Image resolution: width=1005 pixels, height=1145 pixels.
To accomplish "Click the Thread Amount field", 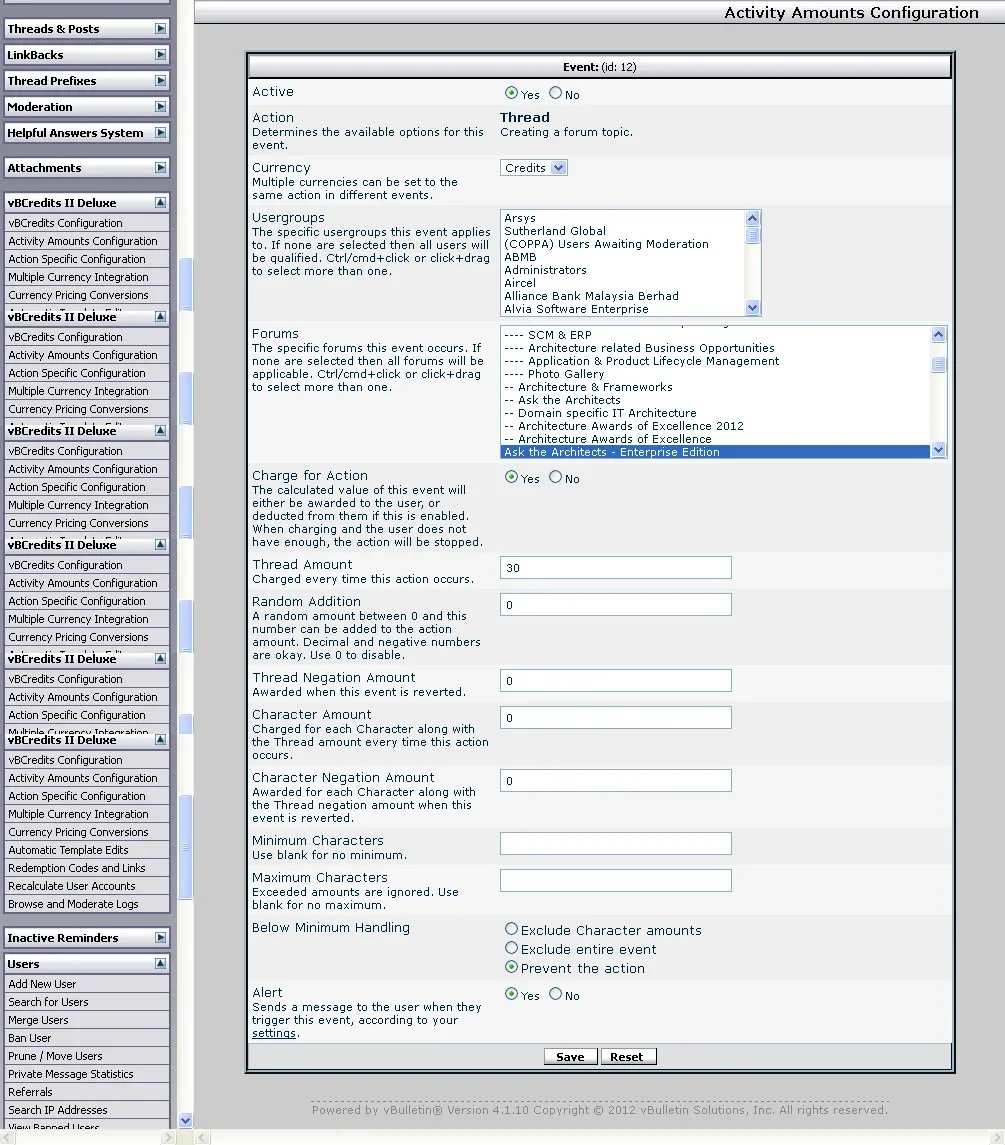I will pyautogui.click(x=616, y=567).
